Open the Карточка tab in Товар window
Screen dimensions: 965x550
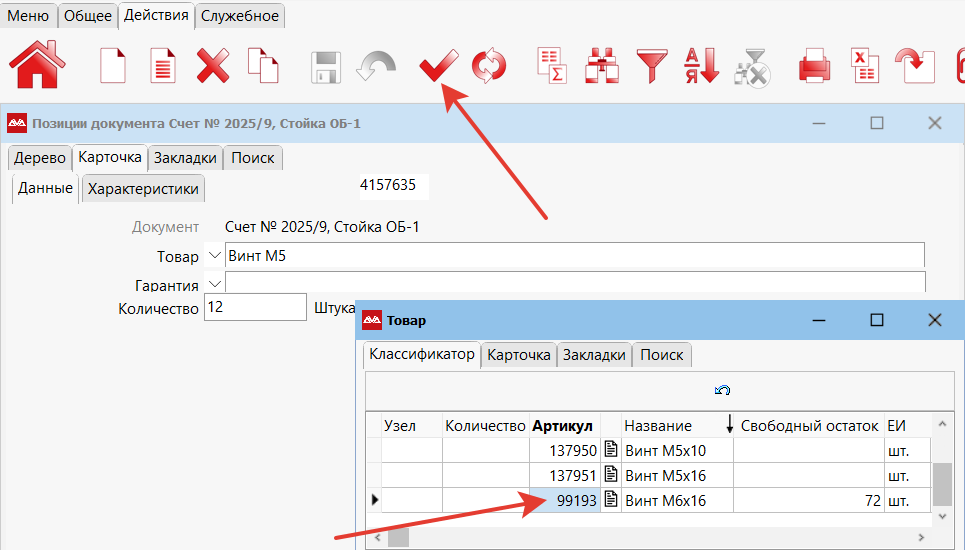pyautogui.click(x=518, y=355)
